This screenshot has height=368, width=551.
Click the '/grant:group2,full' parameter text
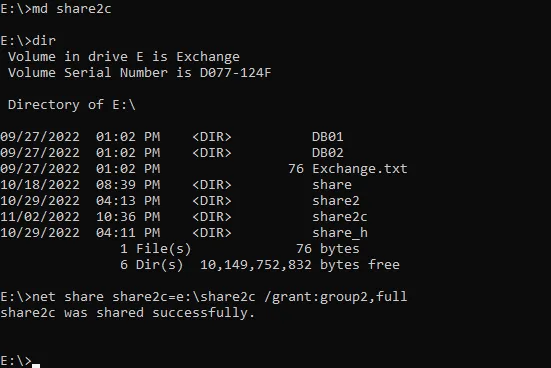pos(336,297)
